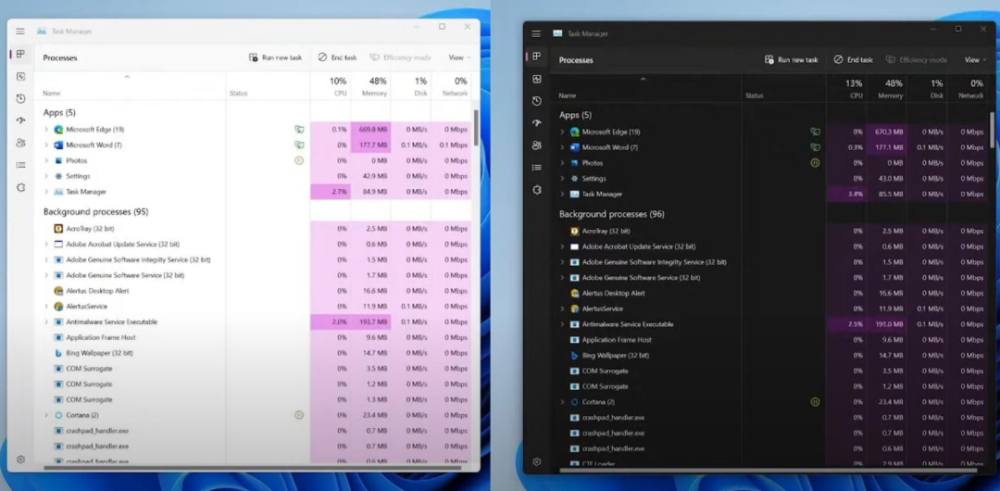Click Microsoft Edge efficiency leaf icon, light window

coord(299,129)
